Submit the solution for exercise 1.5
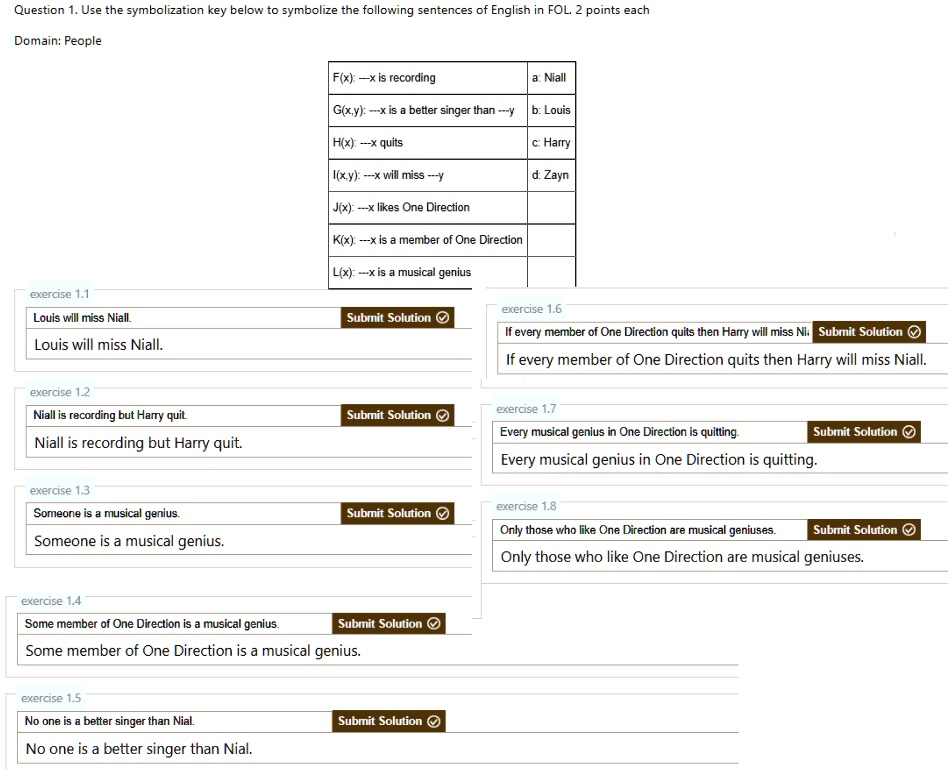The height and width of the screenshot is (773, 948). click(x=388, y=721)
